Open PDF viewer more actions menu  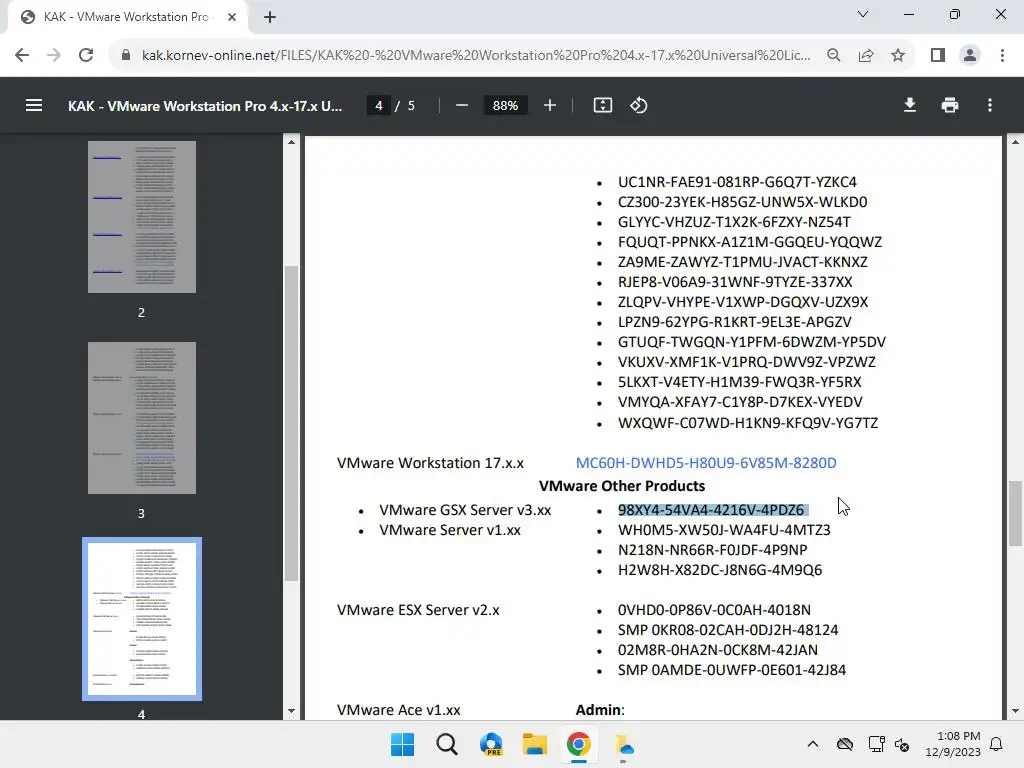point(990,105)
